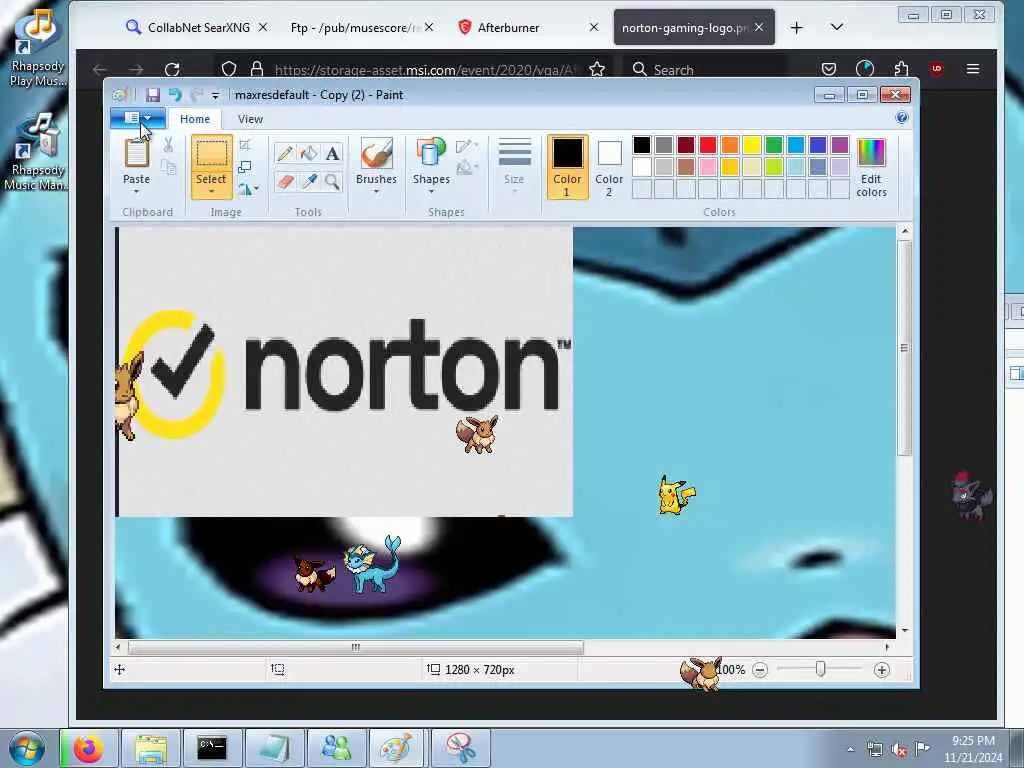
Task: Pick the yellow color swatch
Action: [752, 144]
